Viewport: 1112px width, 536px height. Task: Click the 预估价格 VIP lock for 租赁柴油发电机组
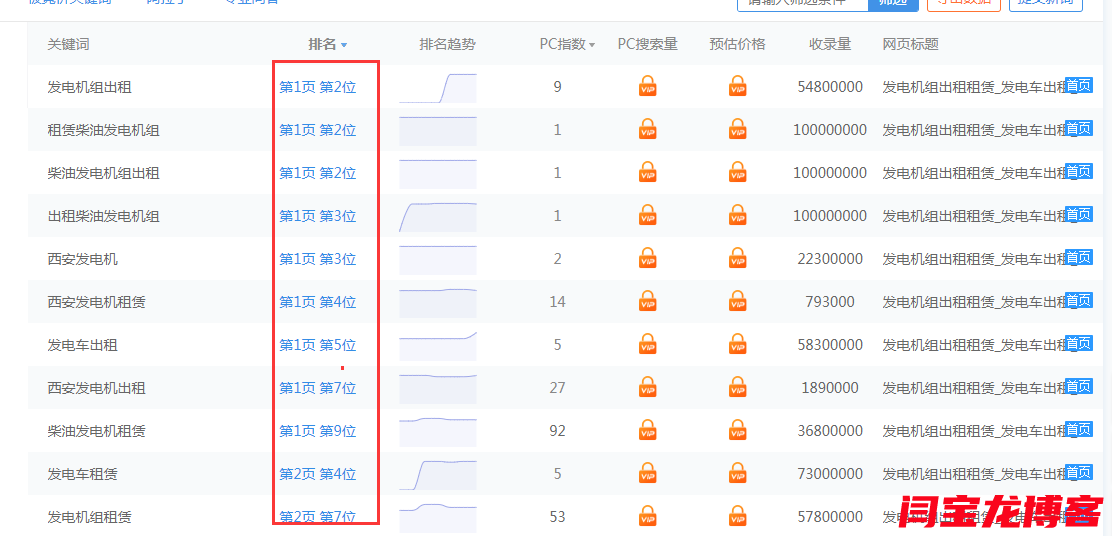738,130
